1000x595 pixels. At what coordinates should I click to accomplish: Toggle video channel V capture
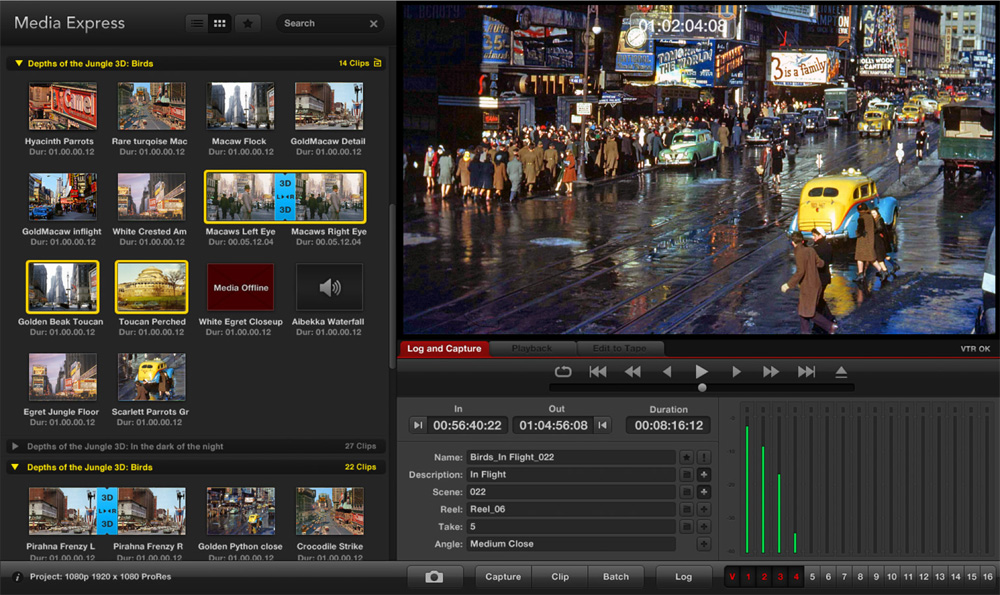[732, 577]
